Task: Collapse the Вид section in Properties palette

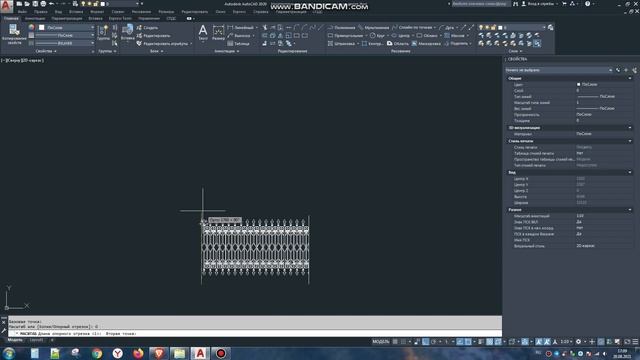Action: click(630, 172)
